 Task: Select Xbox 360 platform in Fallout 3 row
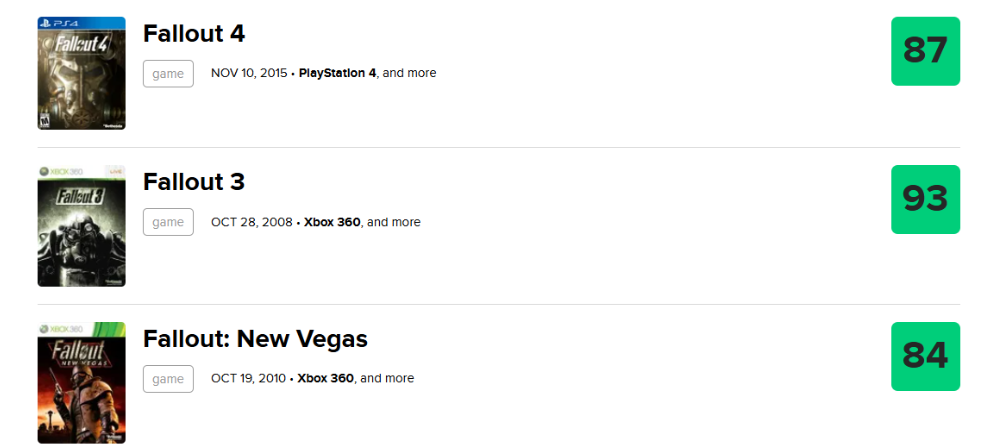point(332,222)
